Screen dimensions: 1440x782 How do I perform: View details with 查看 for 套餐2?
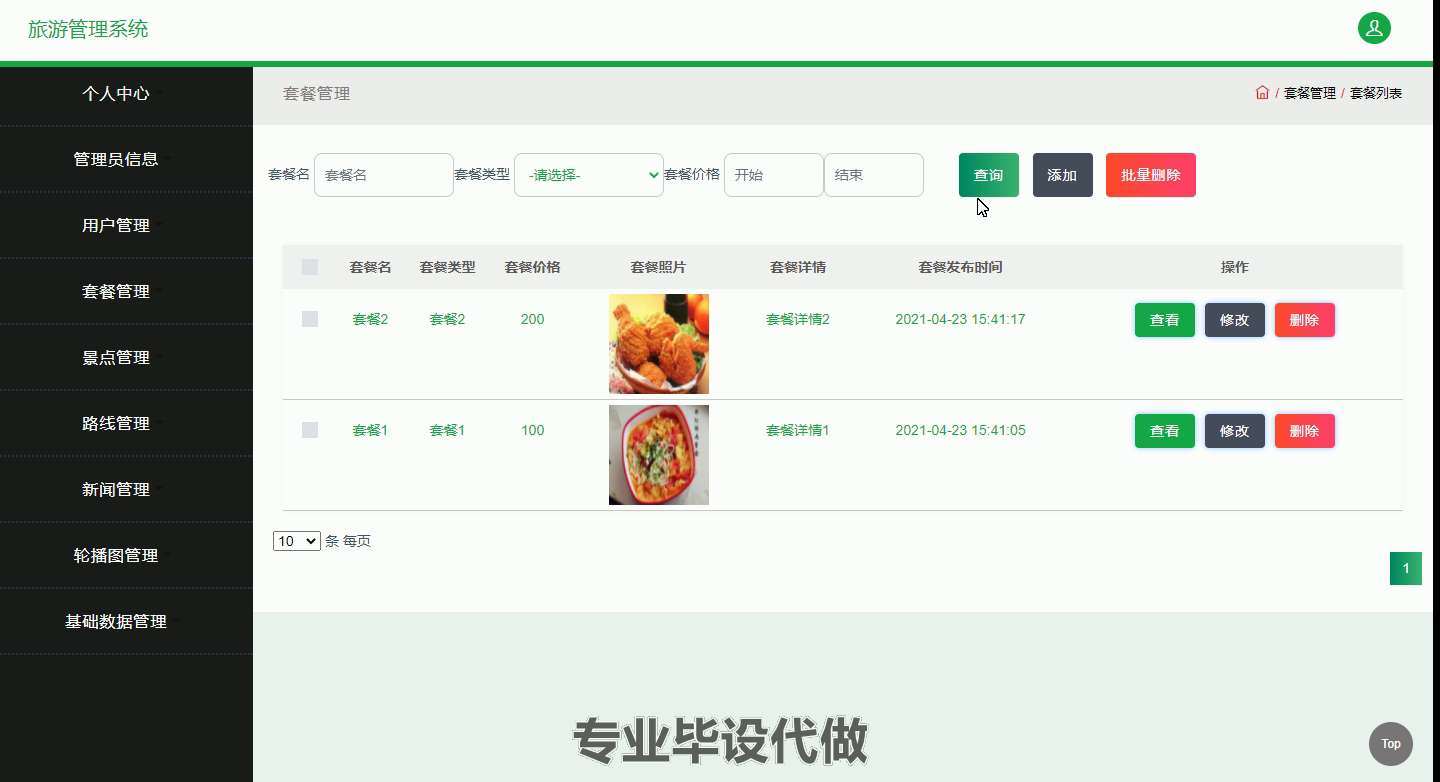(1165, 320)
